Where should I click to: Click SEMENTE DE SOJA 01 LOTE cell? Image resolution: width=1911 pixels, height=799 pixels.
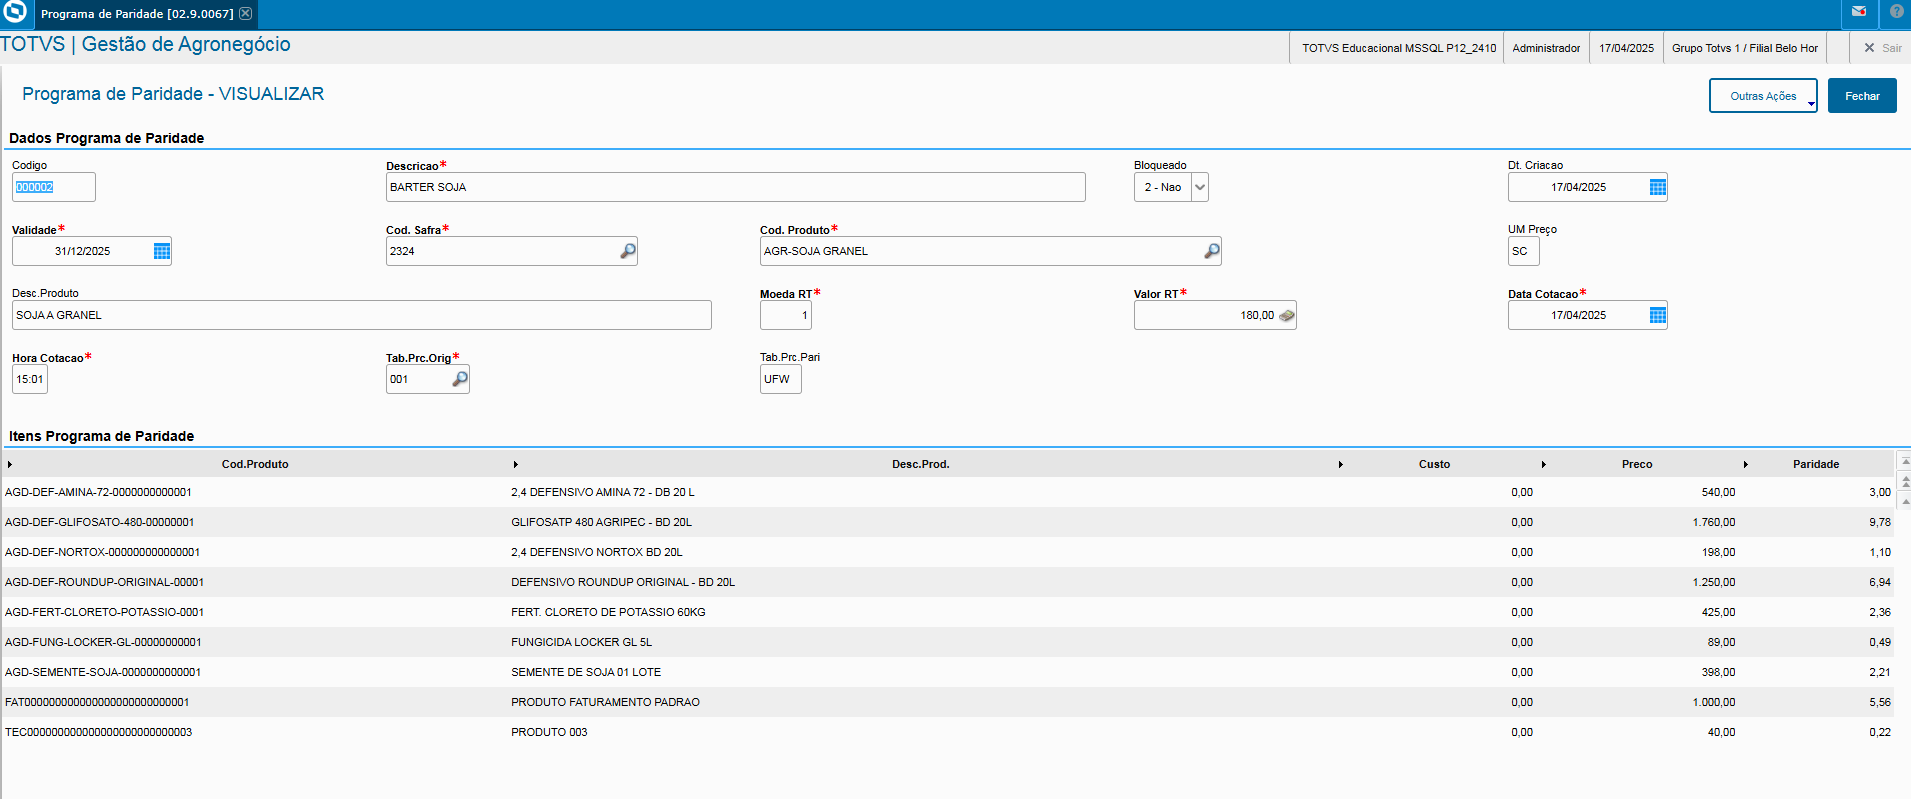[586, 672]
